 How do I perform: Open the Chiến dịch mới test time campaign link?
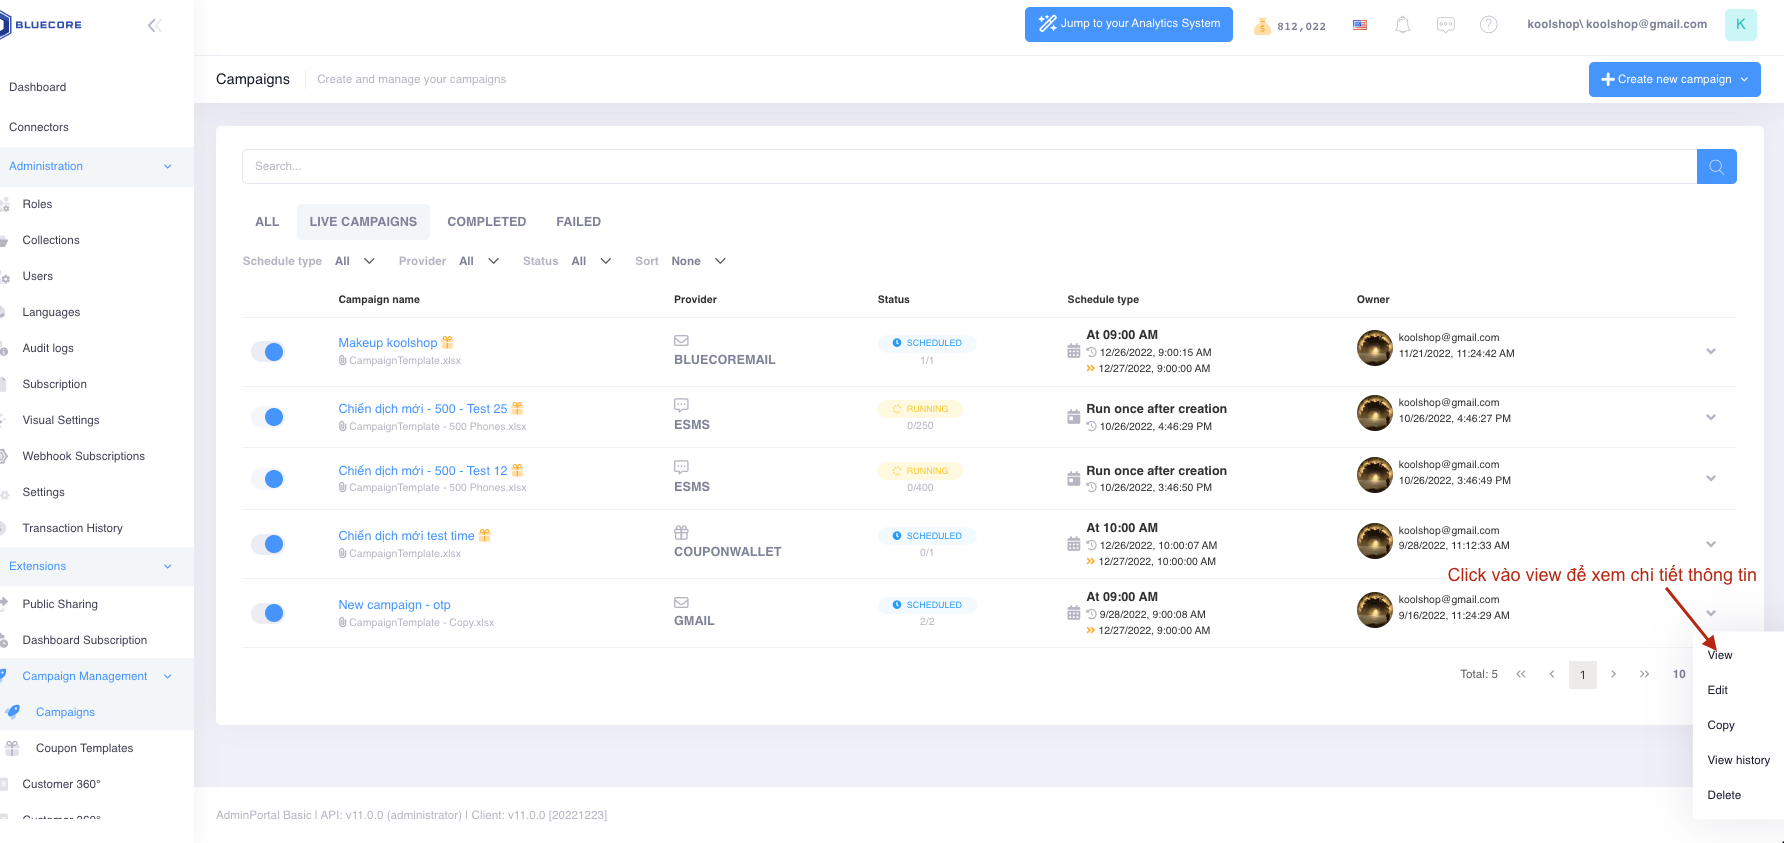(406, 536)
